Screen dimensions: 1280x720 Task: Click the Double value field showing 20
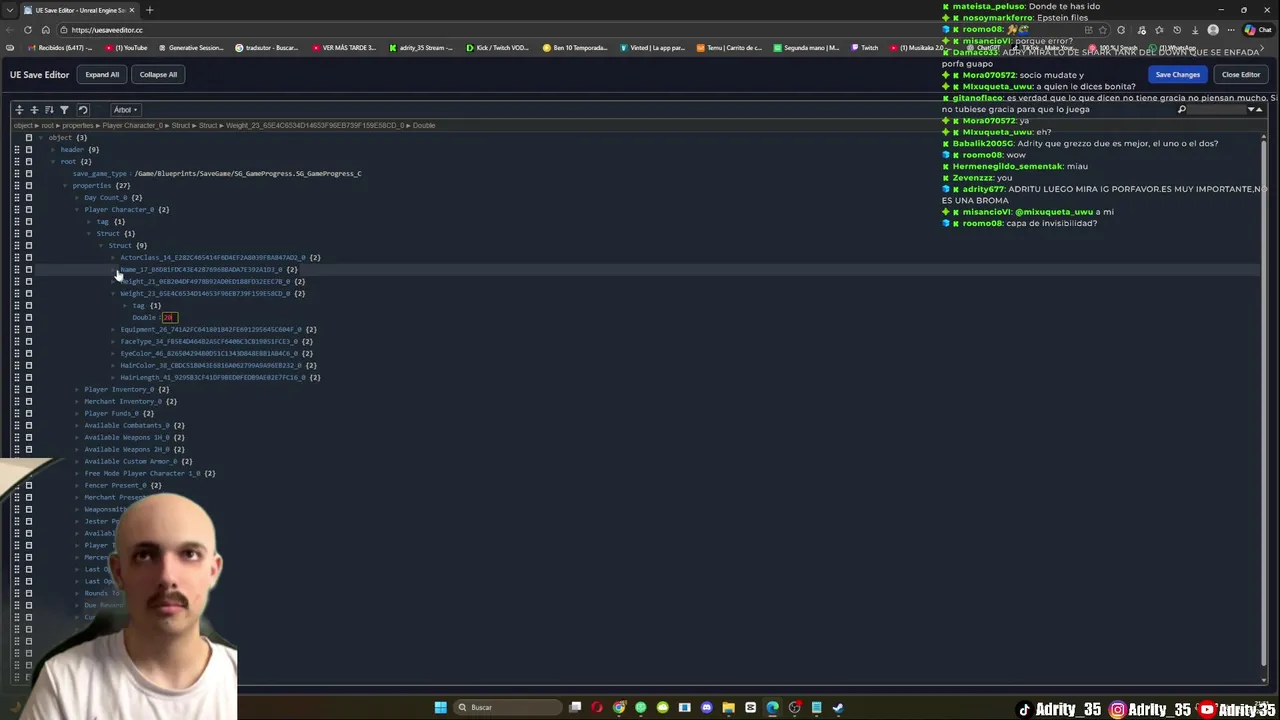click(168, 318)
